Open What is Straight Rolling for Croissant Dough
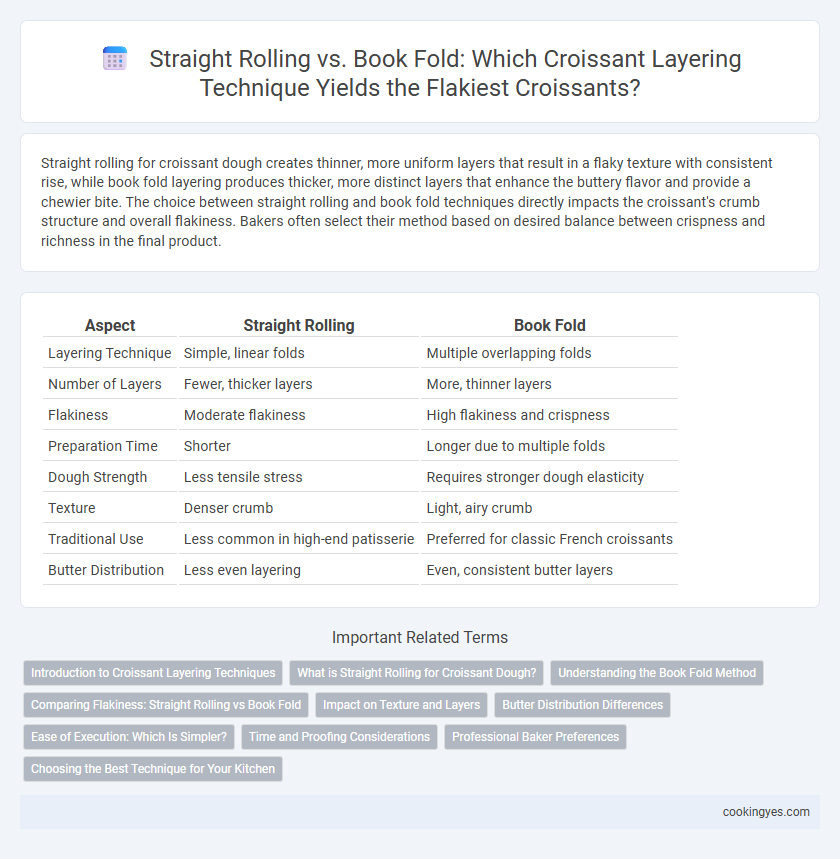840x859 pixels. 416,673
